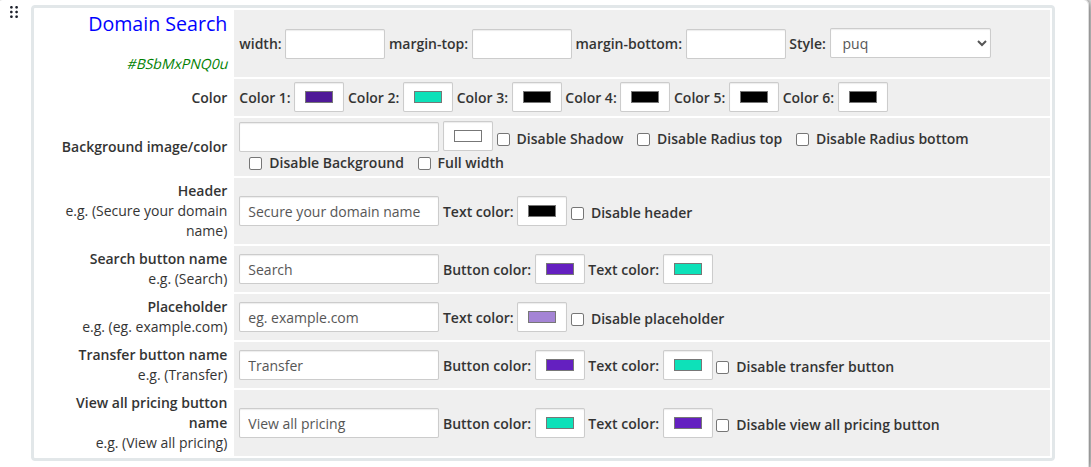Pick the Color 1 purple swatch
The width and height of the screenshot is (1091, 467).
[319, 97]
